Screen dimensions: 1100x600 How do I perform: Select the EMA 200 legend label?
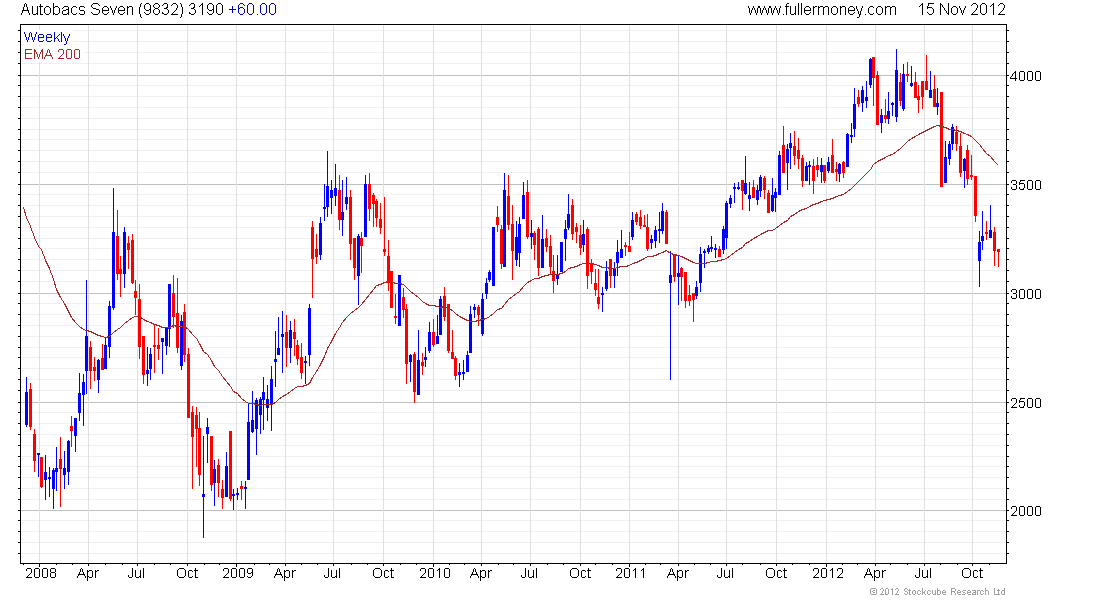[53, 55]
